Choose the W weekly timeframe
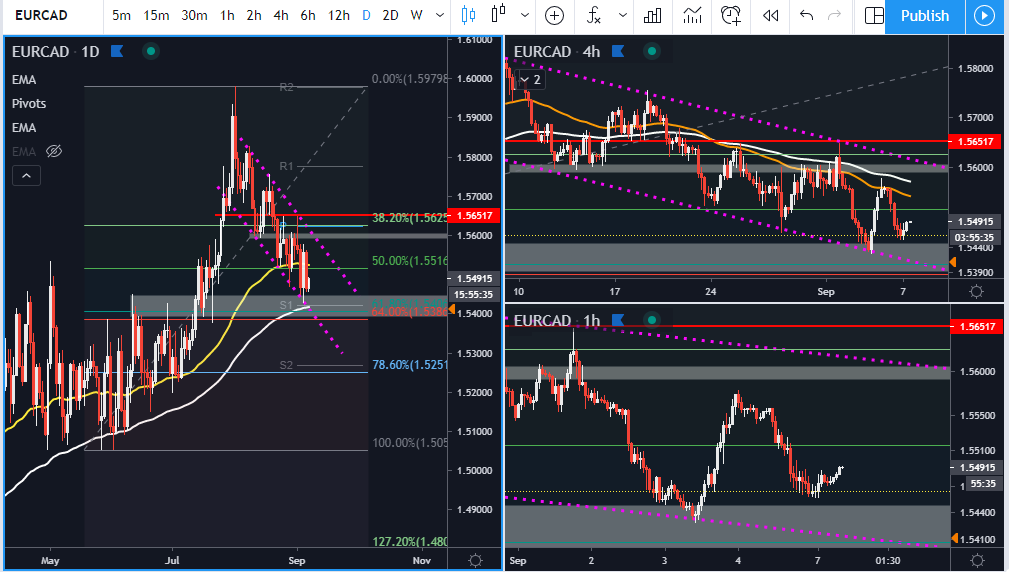The width and height of the screenshot is (1009, 572). click(x=416, y=15)
